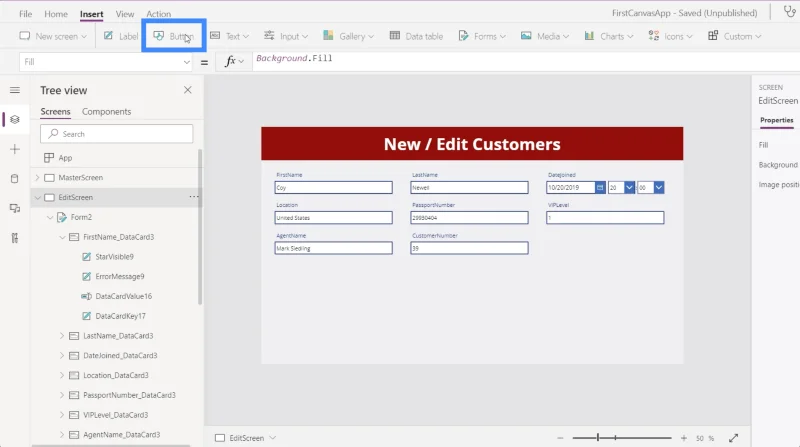
Task: Open the Action tab
Action: [x=159, y=14]
